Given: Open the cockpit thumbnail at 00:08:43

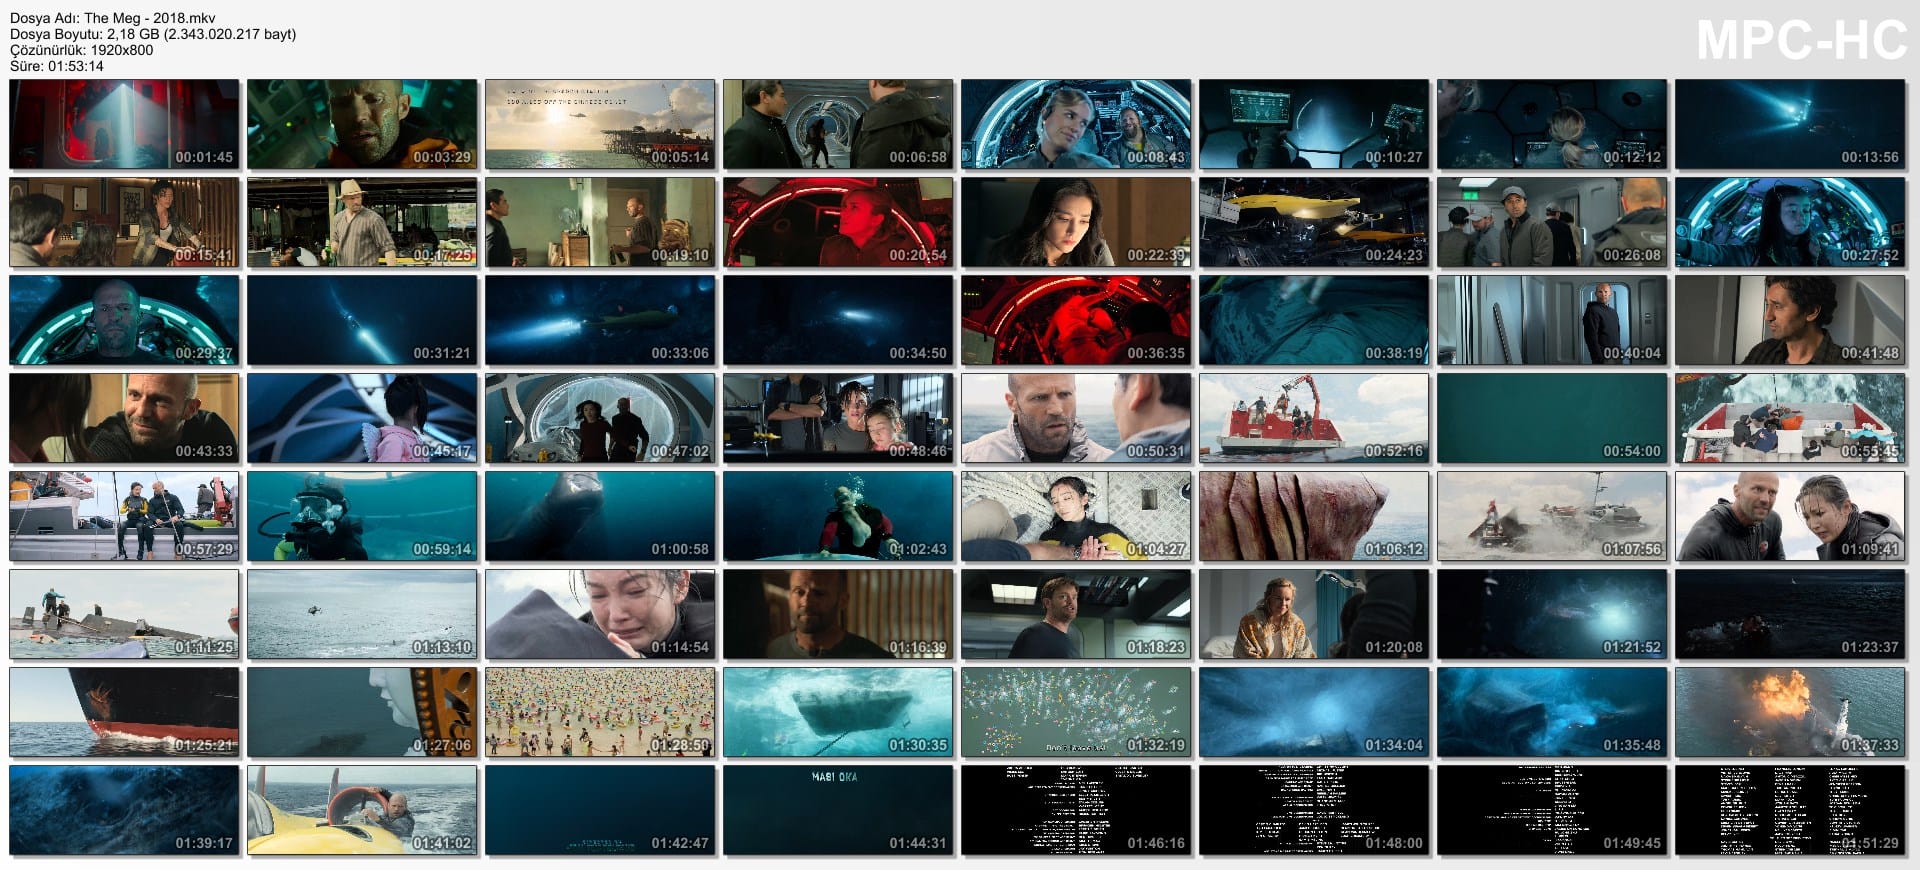Looking at the screenshot, I should (1076, 124).
